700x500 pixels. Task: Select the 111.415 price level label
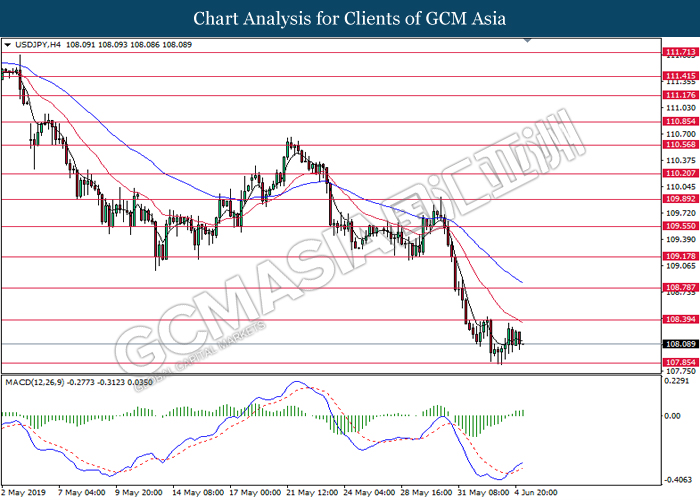(x=680, y=76)
